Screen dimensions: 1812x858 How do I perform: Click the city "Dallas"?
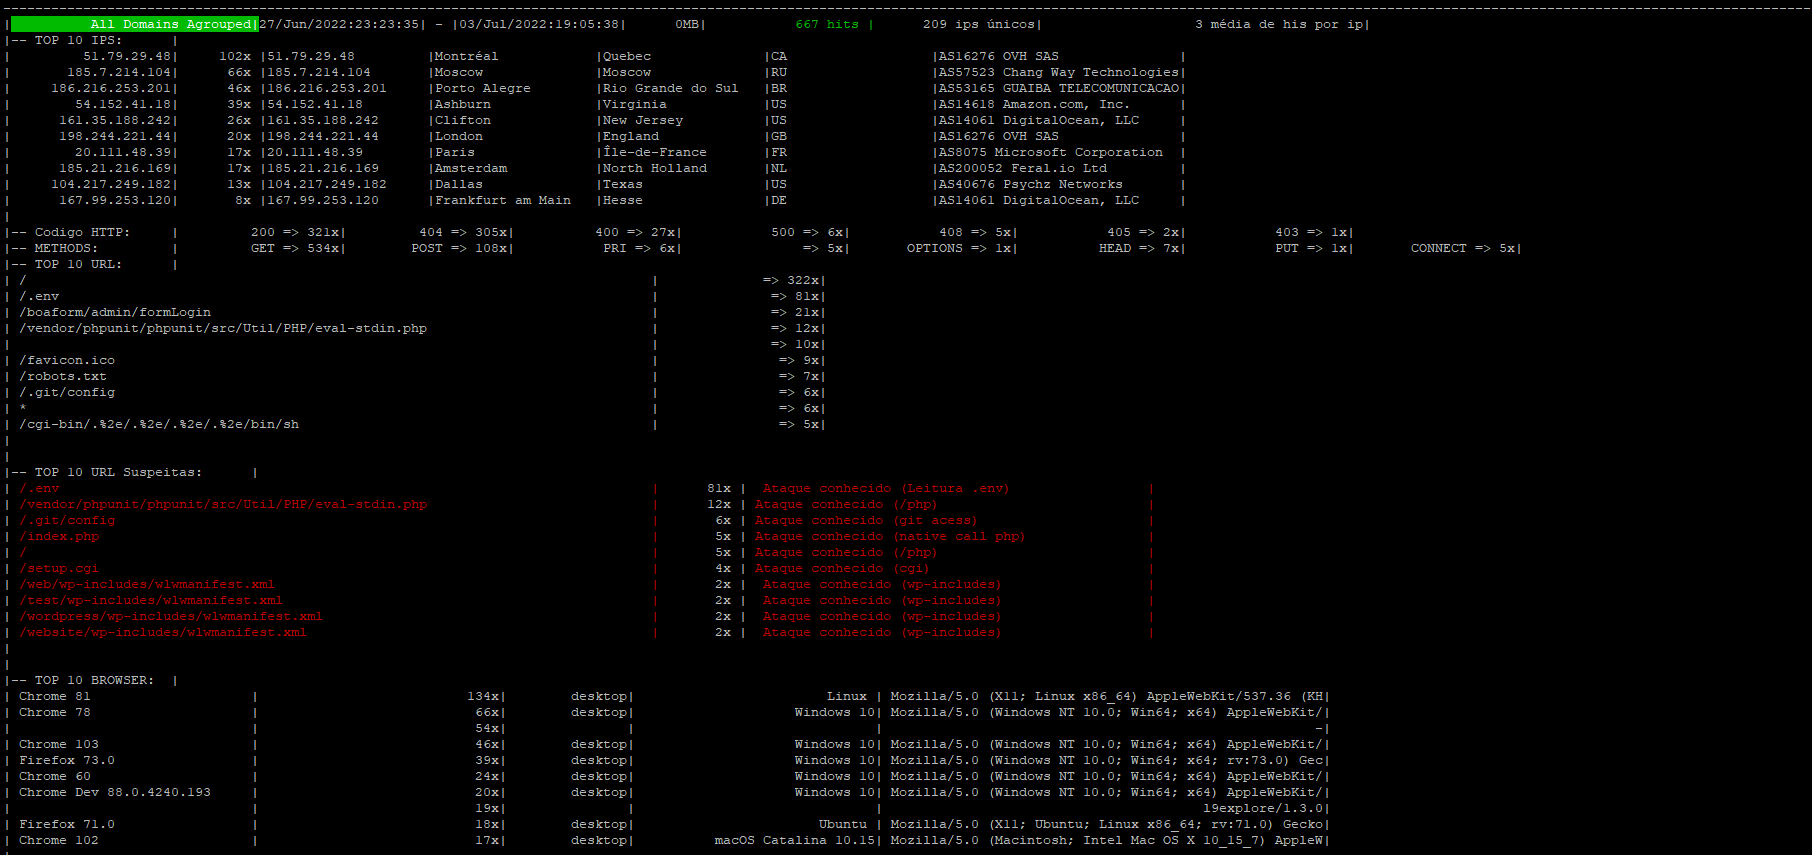[459, 184]
